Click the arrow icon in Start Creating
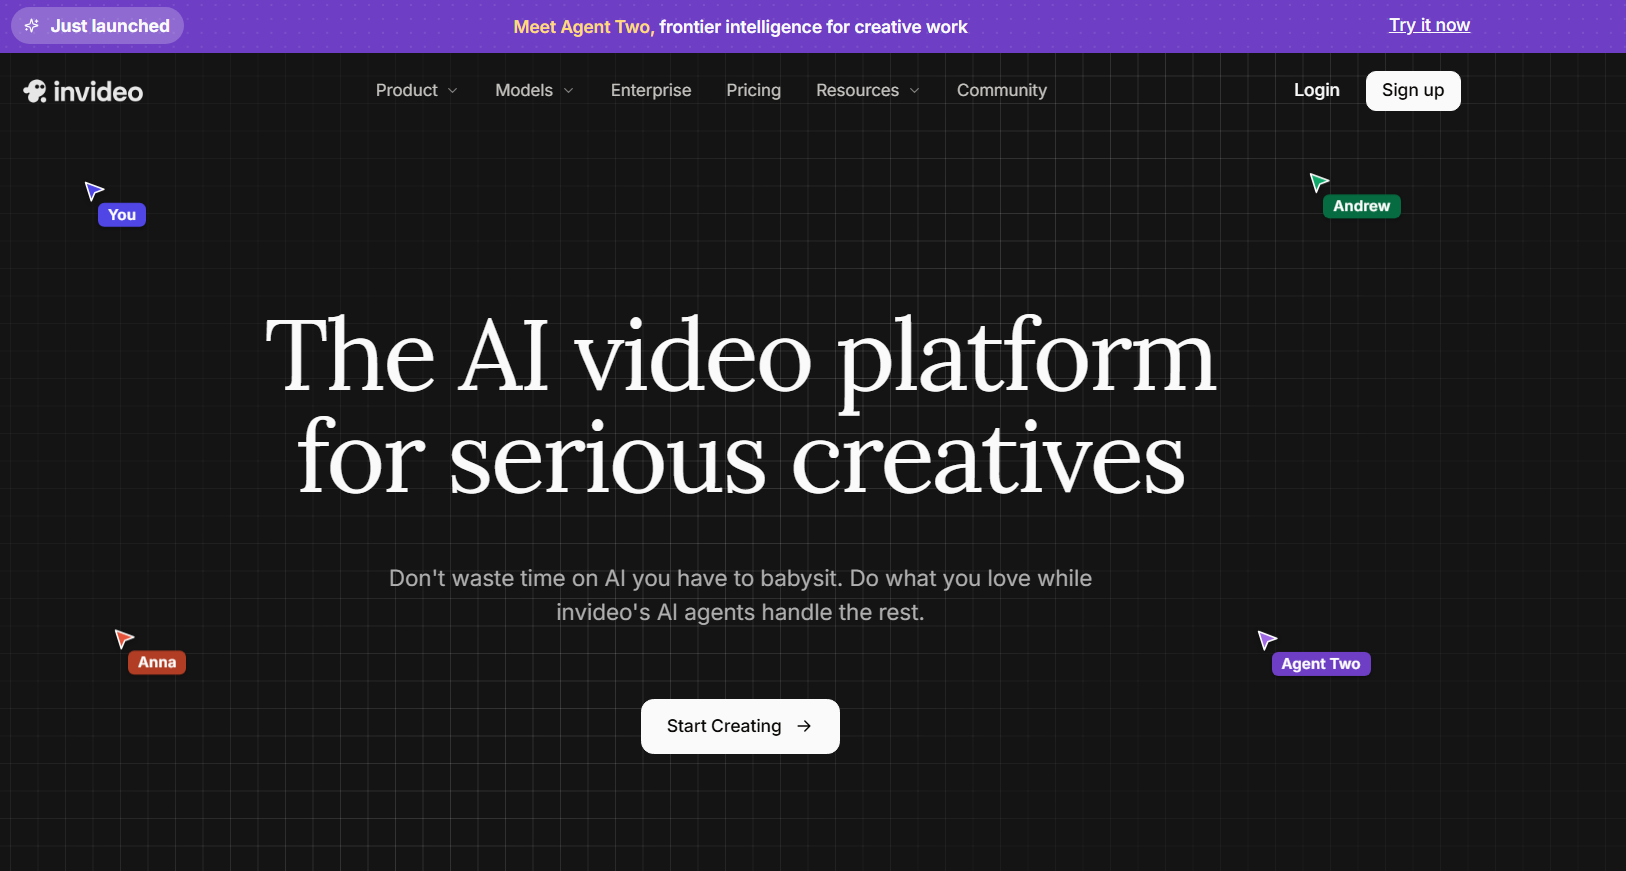The width and height of the screenshot is (1626, 871). [804, 726]
